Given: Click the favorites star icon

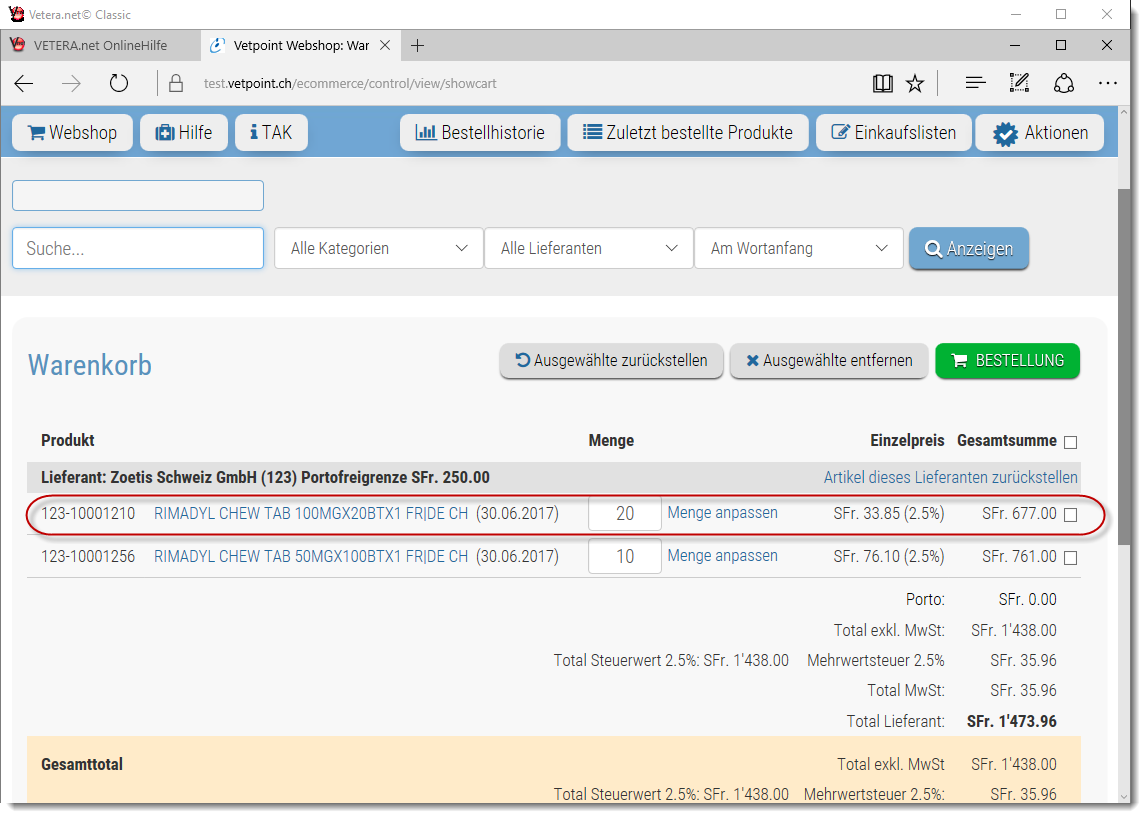Looking at the screenshot, I should [x=915, y=84].
